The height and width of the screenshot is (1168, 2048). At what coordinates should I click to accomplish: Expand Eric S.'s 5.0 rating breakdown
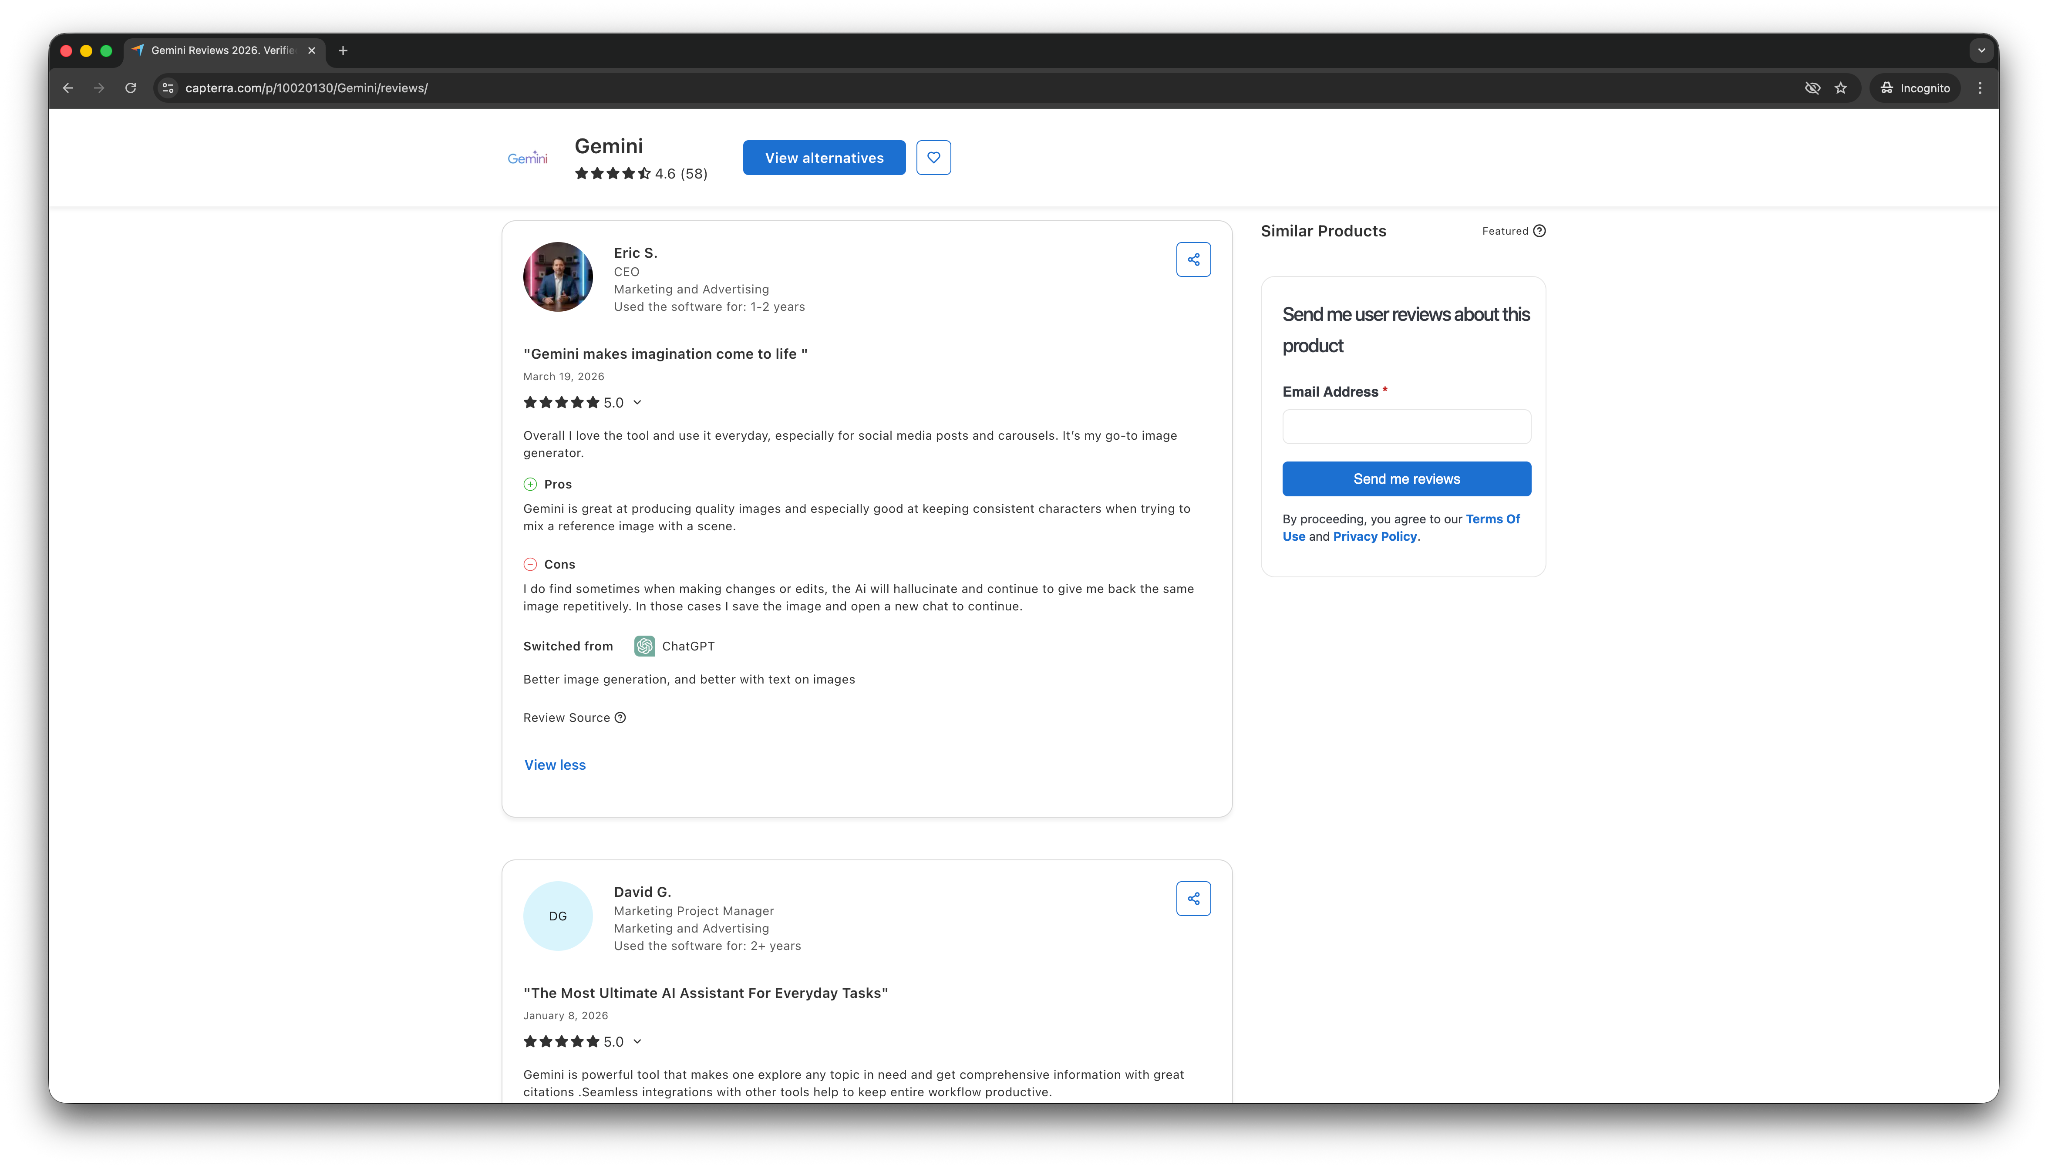[637, 403]
